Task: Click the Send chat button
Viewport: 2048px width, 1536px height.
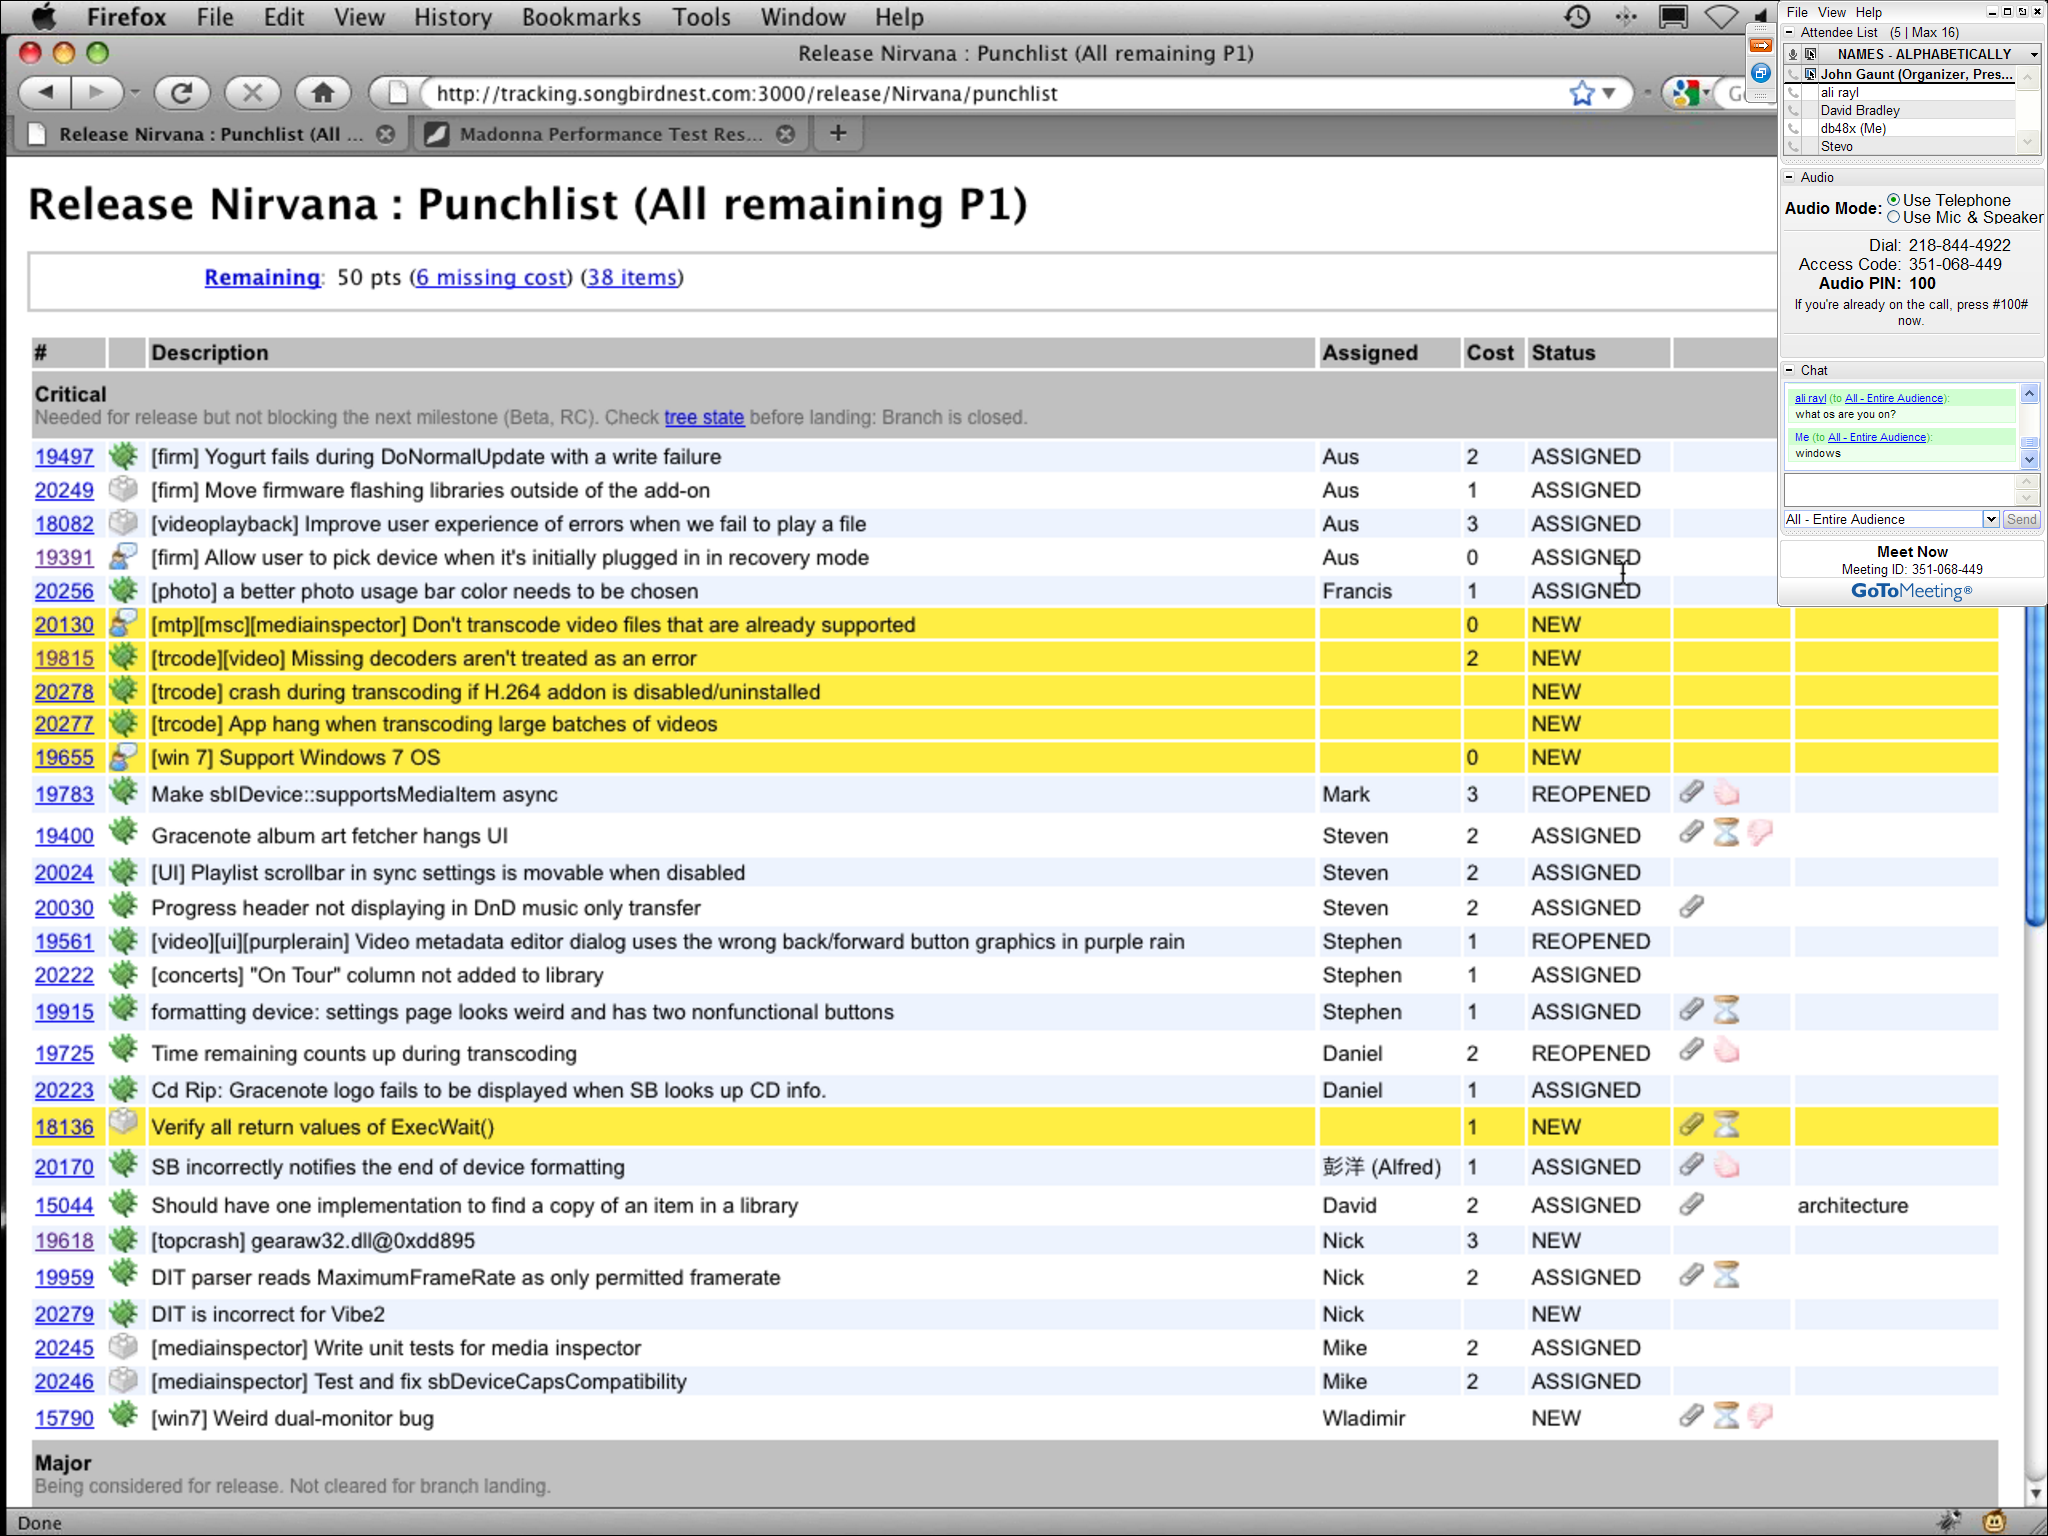Action: click(2021, 519)
